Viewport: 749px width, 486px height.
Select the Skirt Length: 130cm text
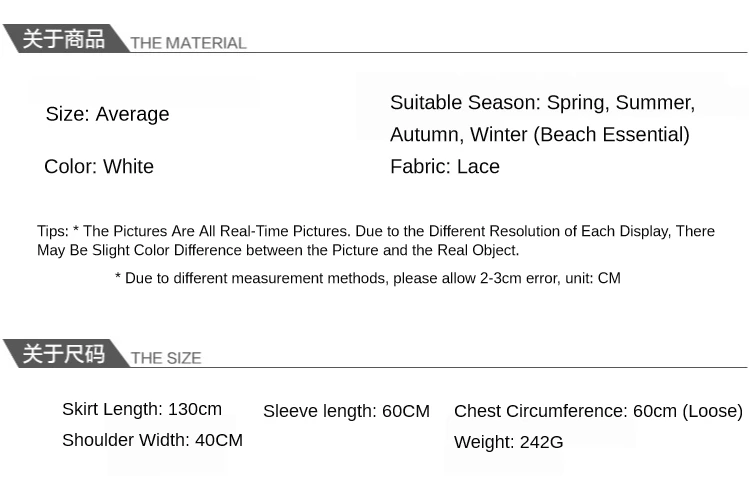[x=142, y=409]
